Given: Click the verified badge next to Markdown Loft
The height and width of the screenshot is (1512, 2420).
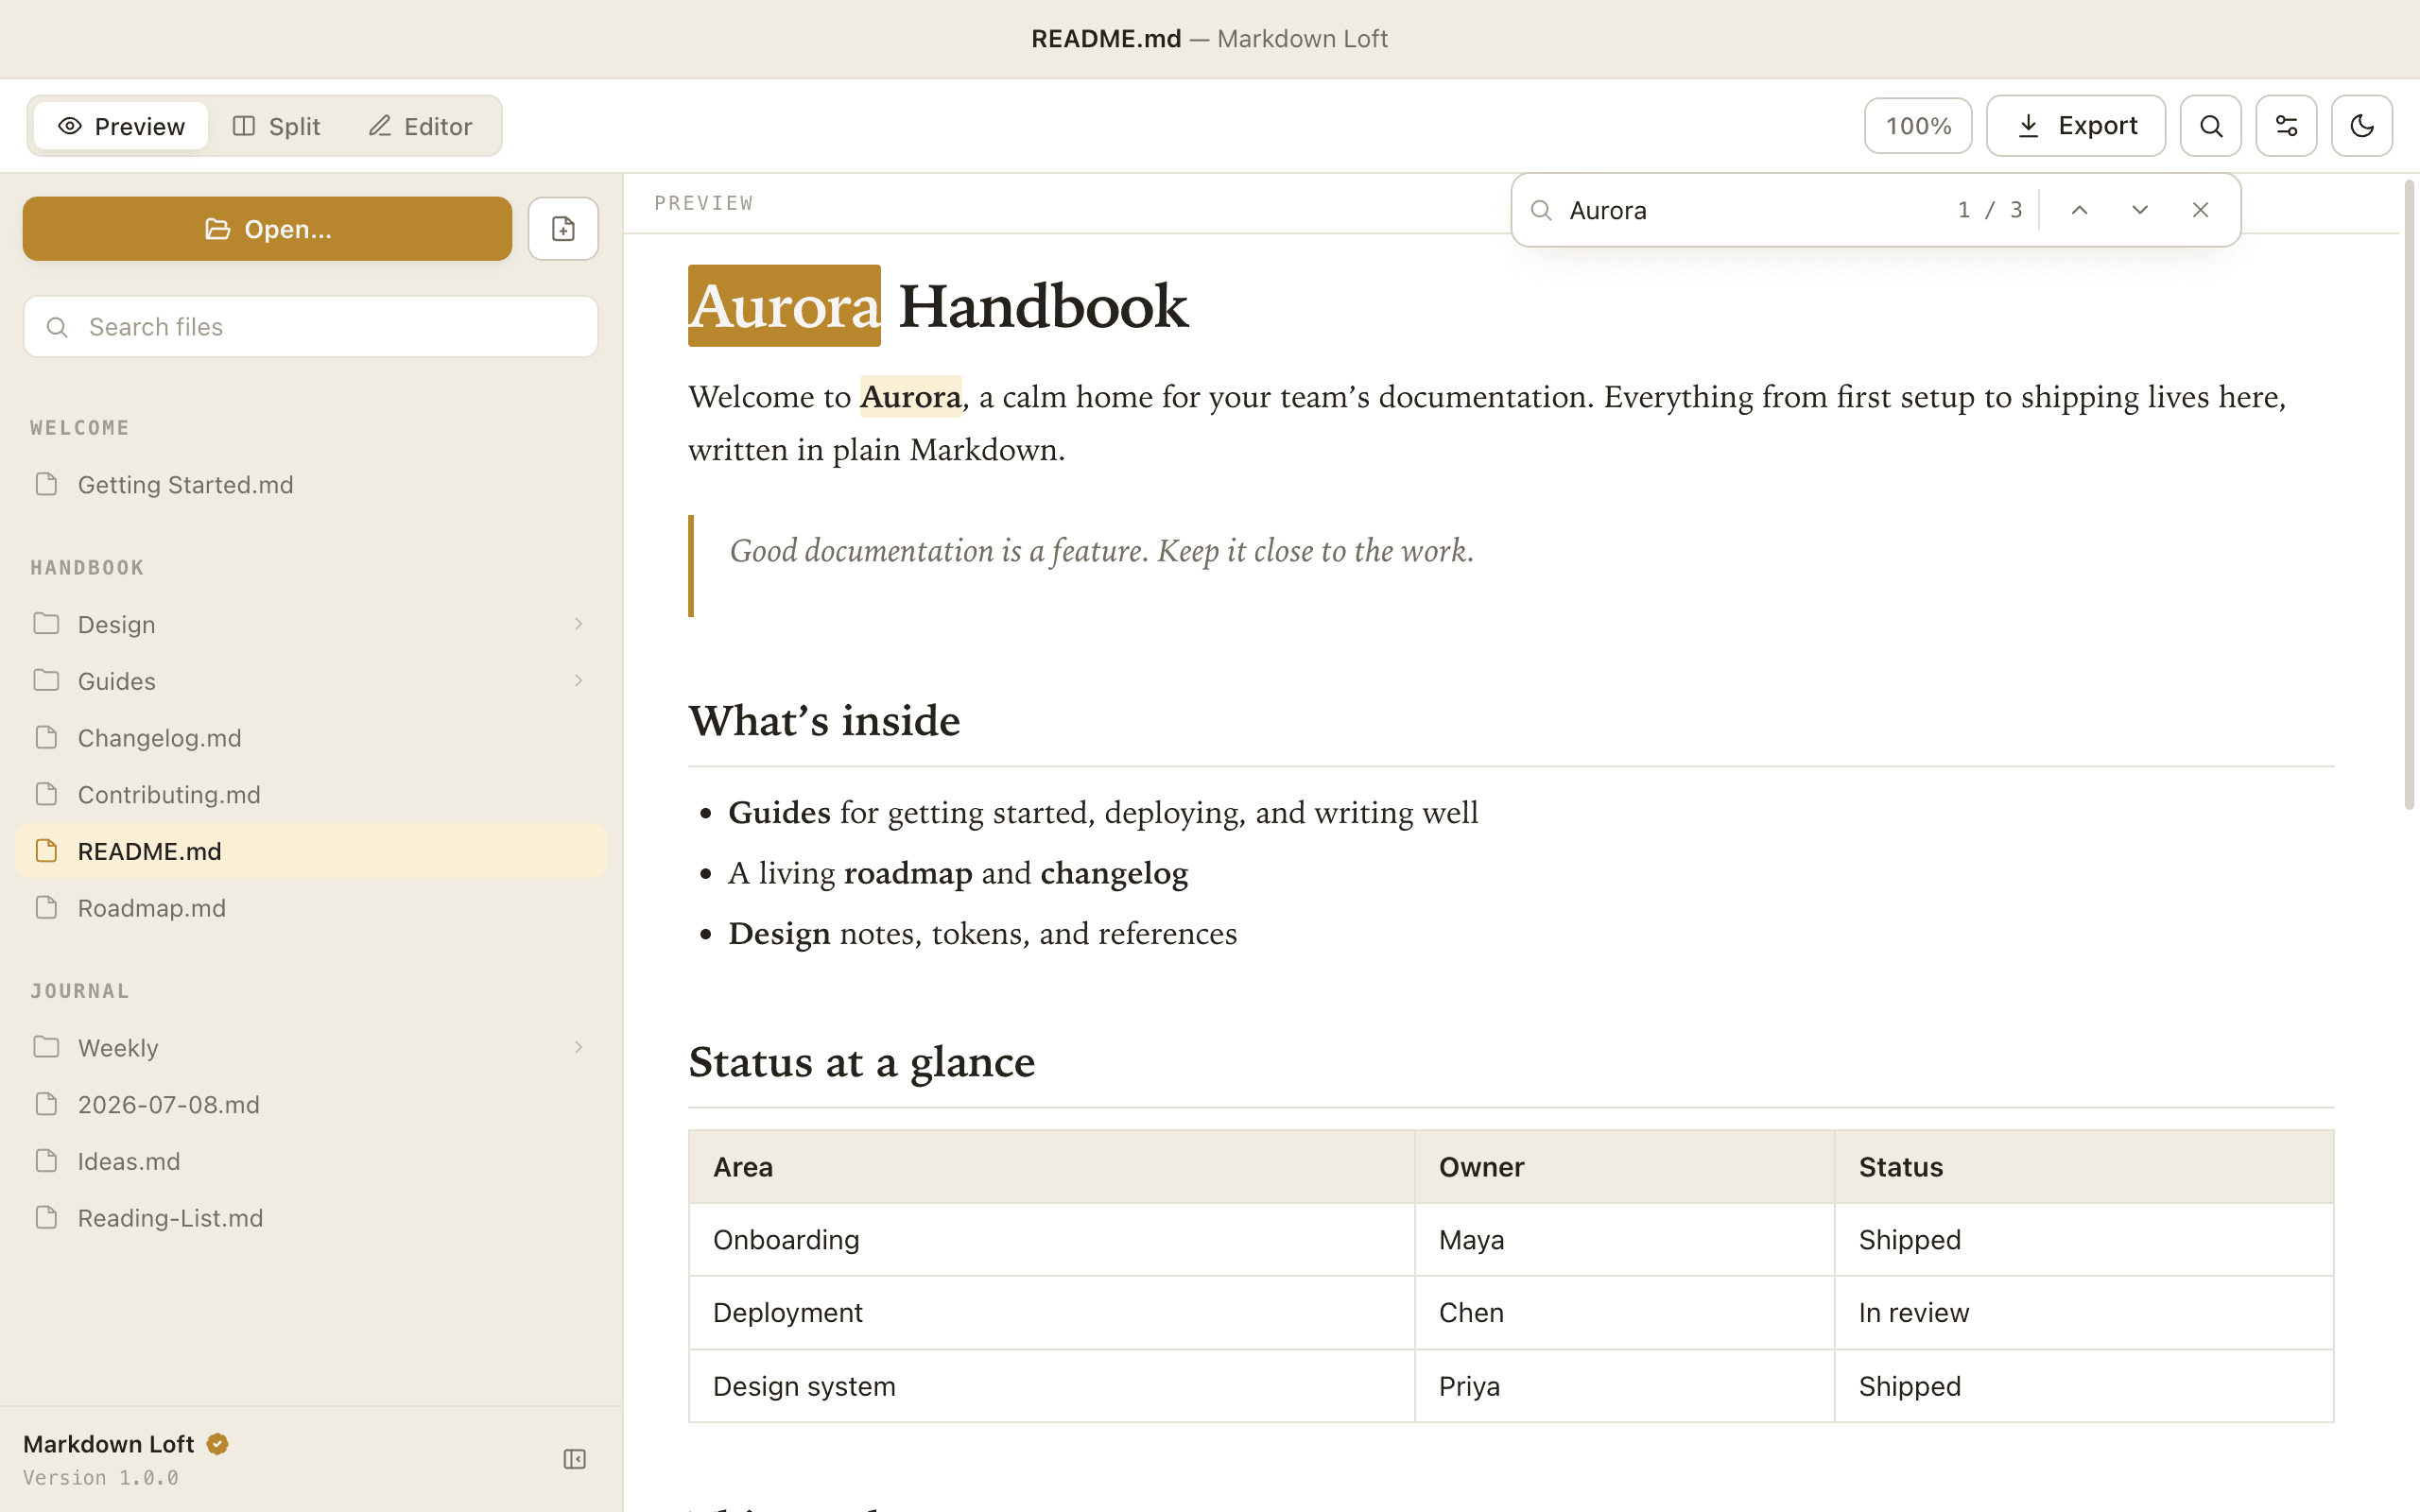Looking at the screenshot, I should pyautogui.click(x=217, y=1444).
